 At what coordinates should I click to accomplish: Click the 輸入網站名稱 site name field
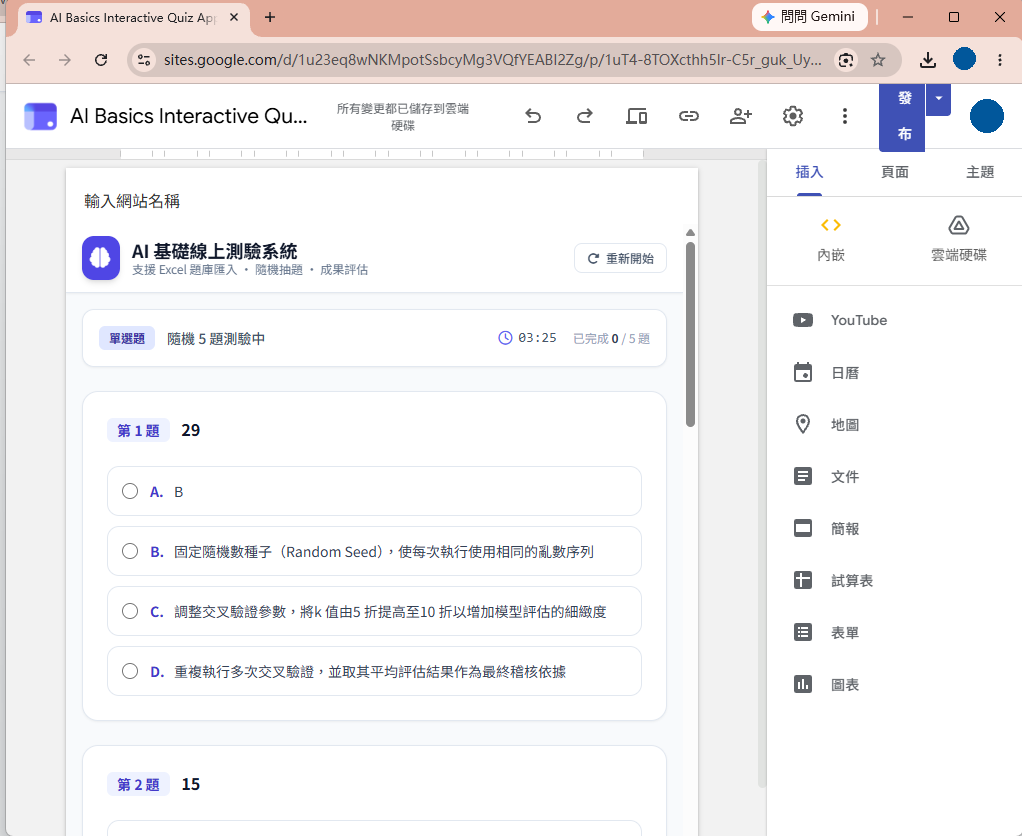point(132,201)
